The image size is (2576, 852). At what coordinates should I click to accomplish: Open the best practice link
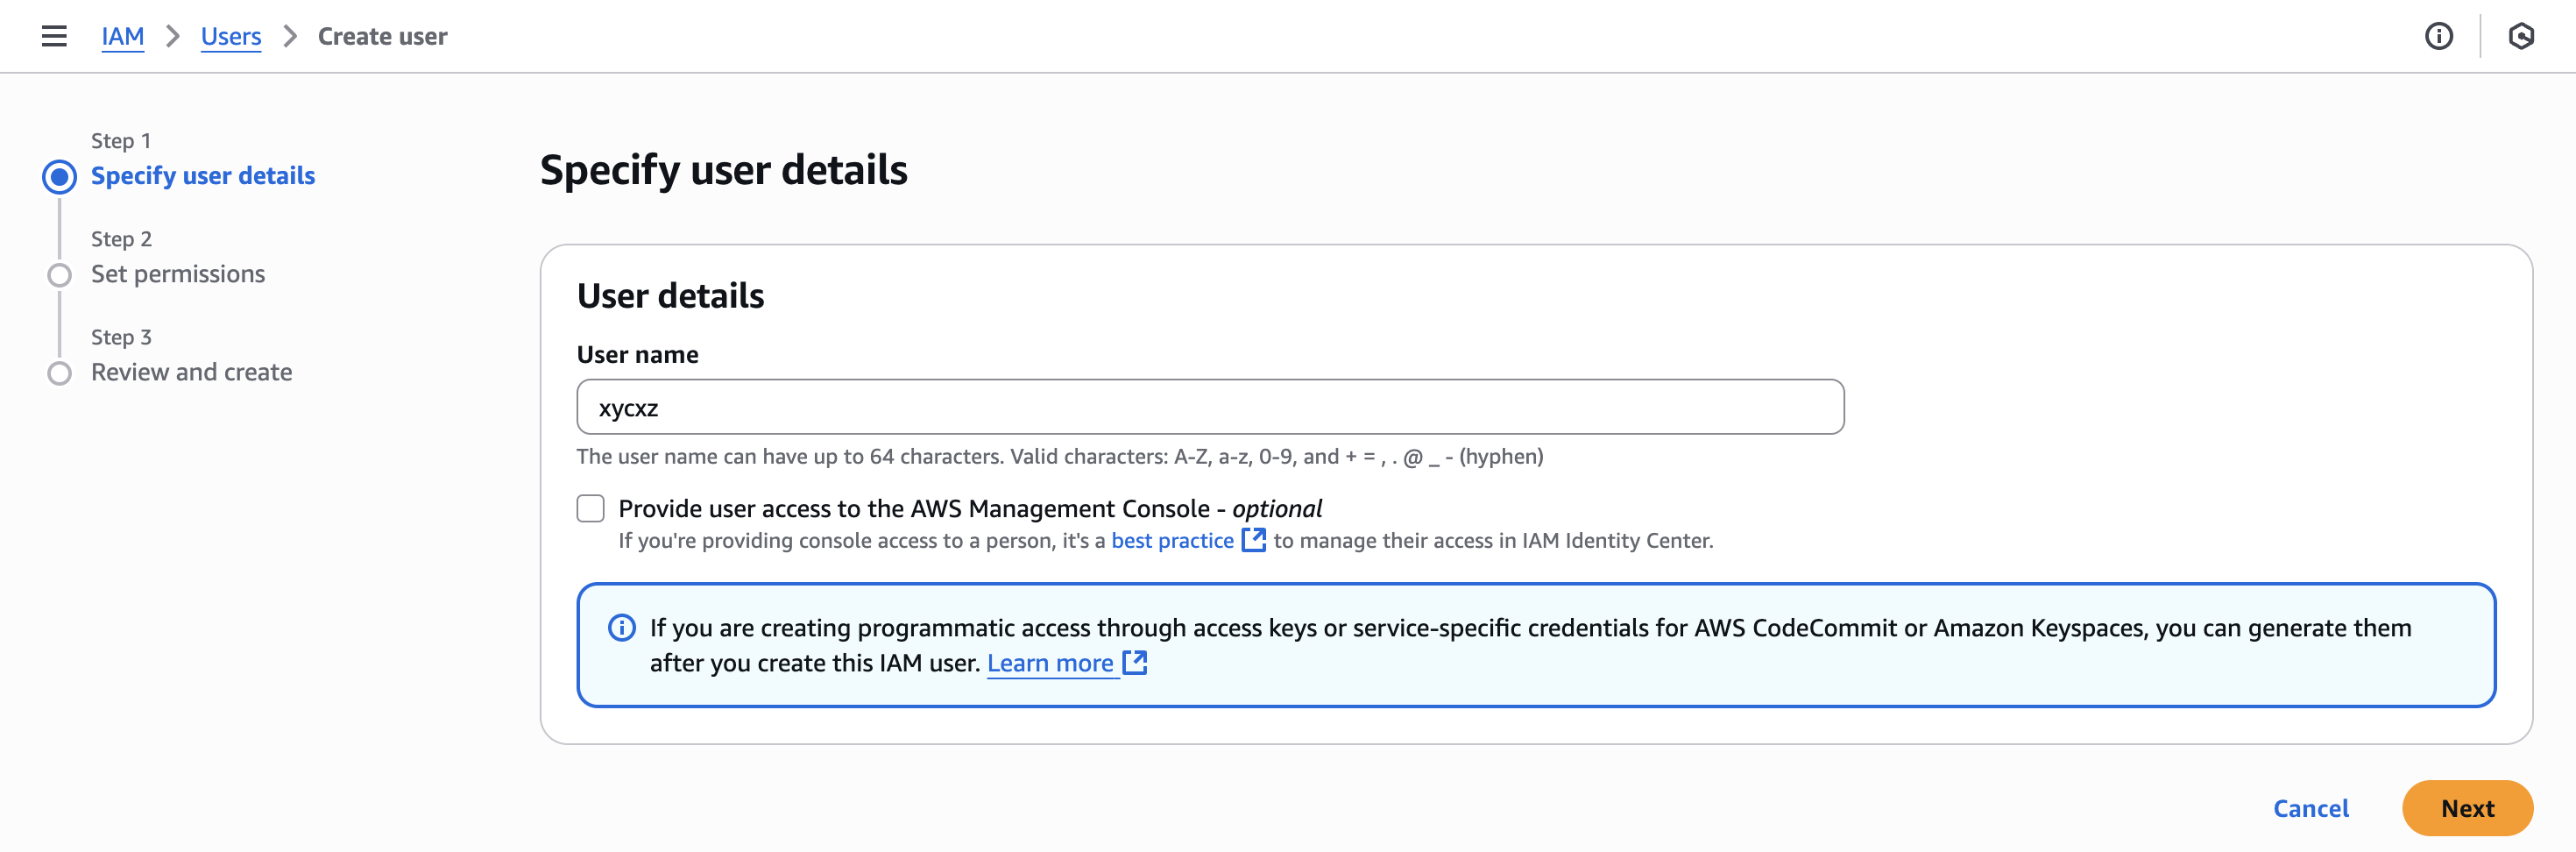coord(1172,540)
